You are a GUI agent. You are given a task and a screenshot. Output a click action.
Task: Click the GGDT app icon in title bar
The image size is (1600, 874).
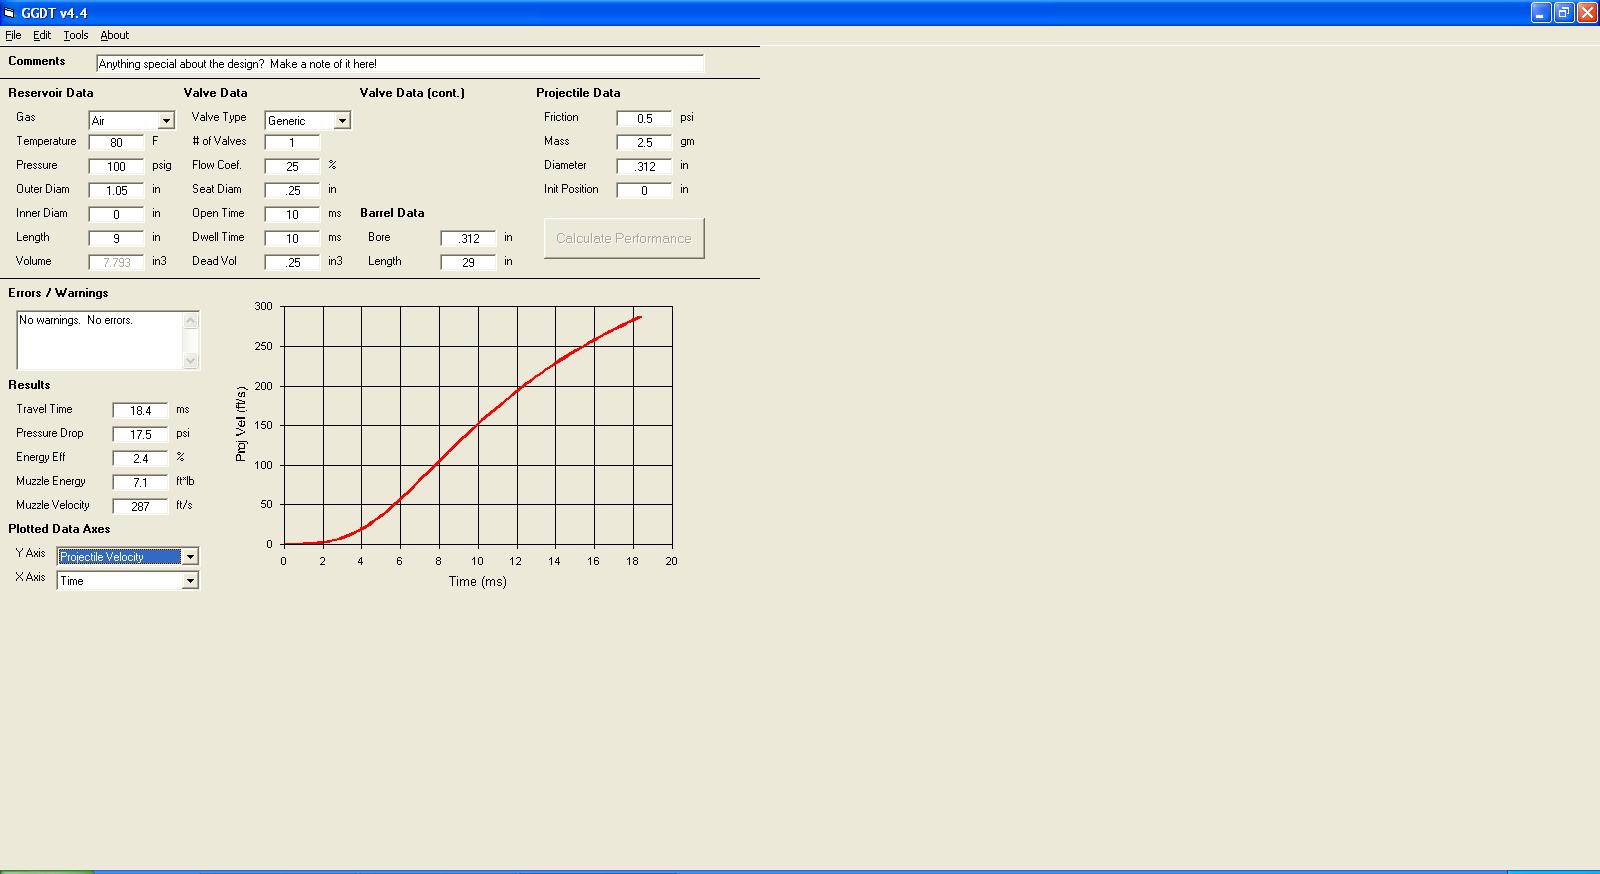tap(9, 13)
